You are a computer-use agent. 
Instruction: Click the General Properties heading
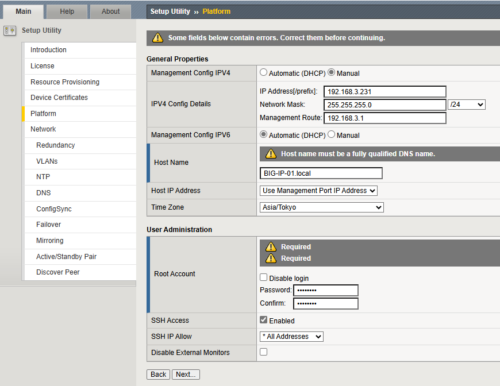click(x=177, y=59)
